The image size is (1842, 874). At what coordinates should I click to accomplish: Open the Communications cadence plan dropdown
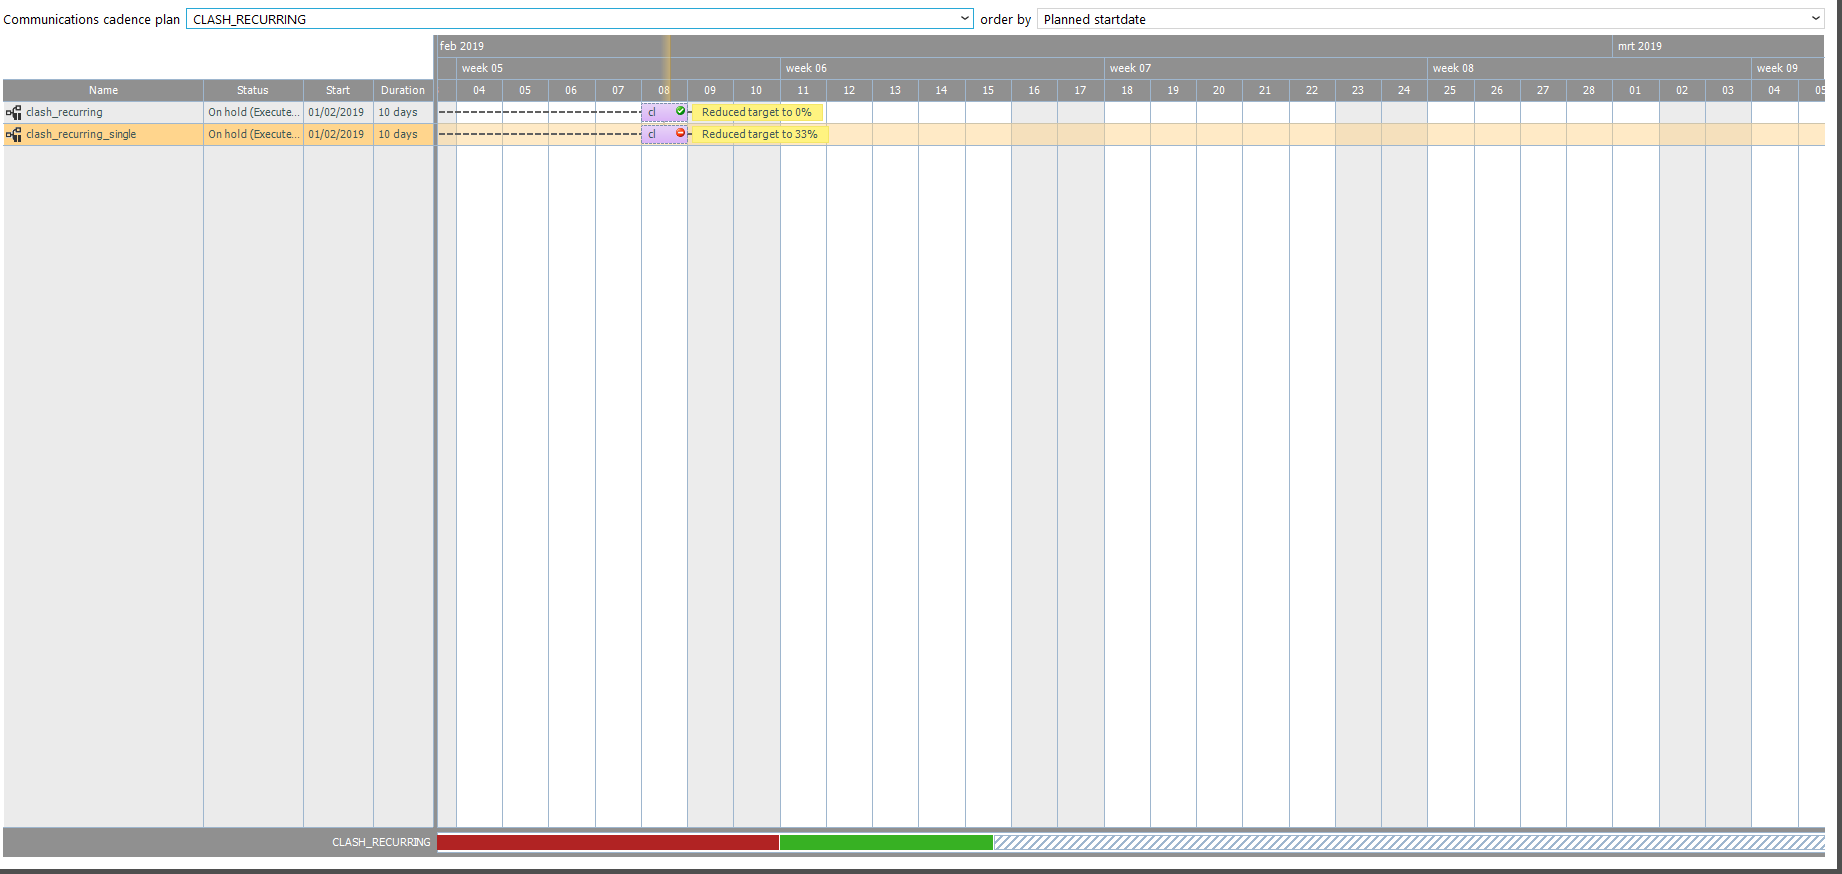[x=964, y=19]
